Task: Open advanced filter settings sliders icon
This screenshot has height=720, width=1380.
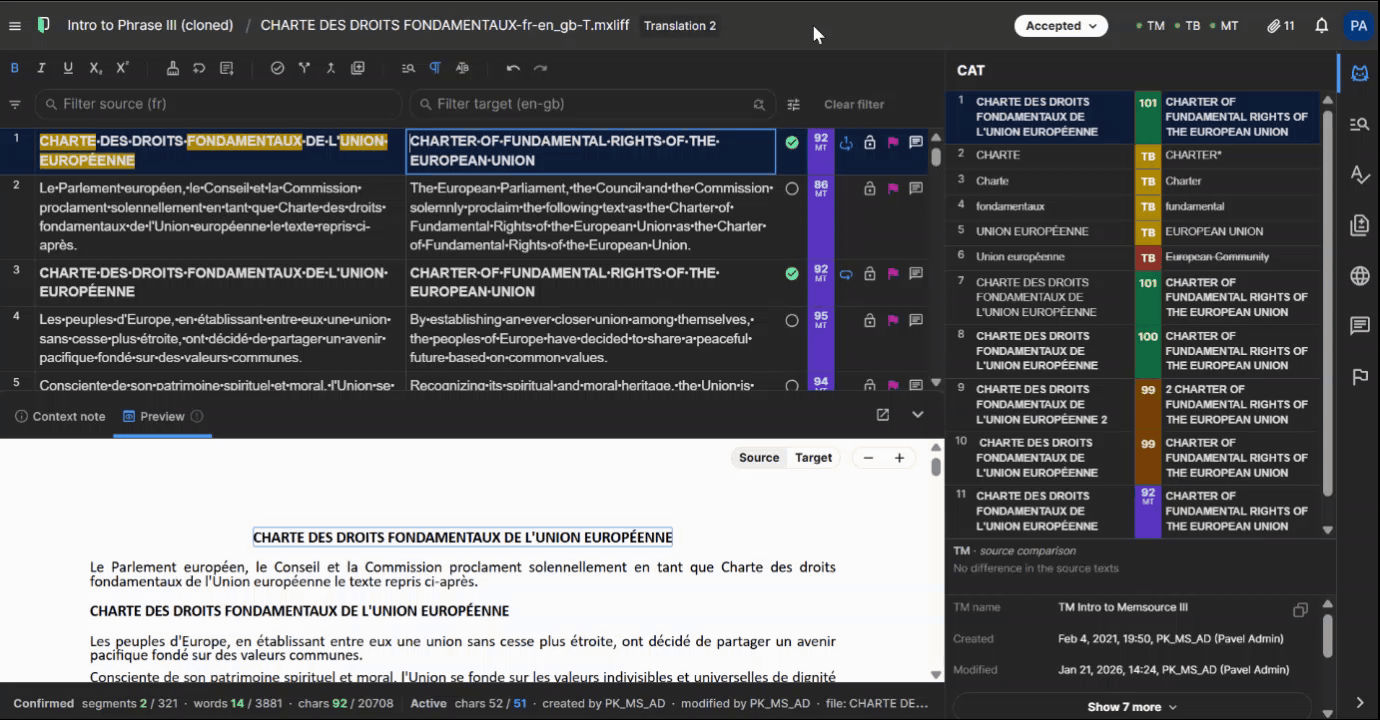Action: tap(793, 104)
